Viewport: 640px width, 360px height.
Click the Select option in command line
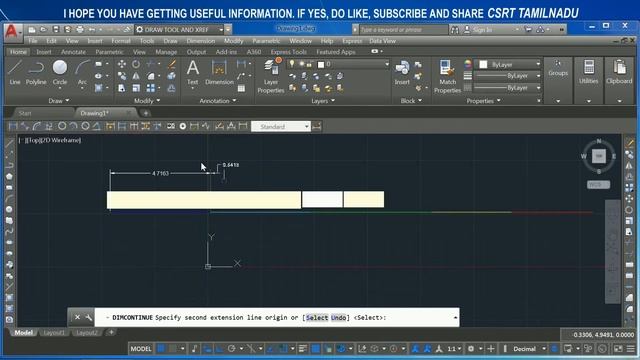pos(317,318)
